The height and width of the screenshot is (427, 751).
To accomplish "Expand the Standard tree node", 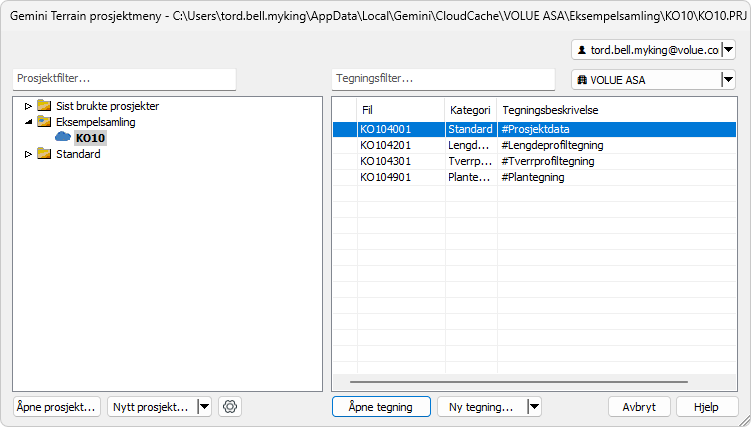I will tap(28, 154).
